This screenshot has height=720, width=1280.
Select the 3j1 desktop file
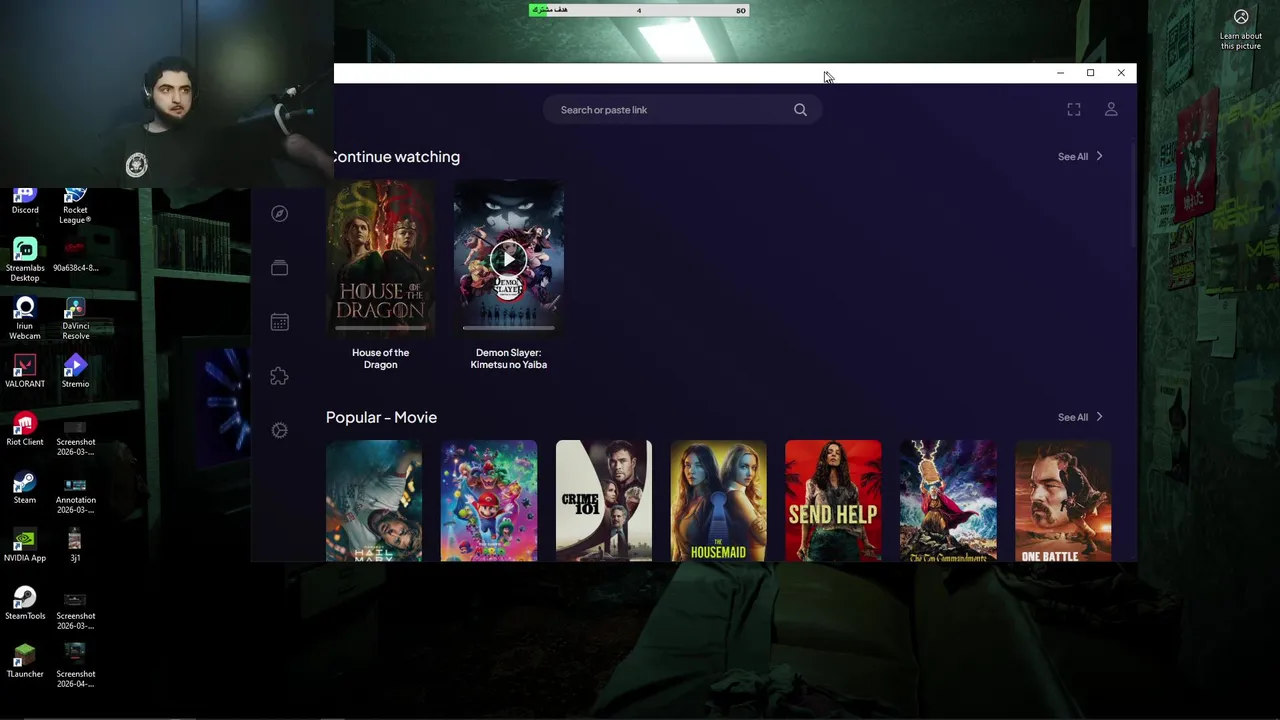[x=75, y=545]
